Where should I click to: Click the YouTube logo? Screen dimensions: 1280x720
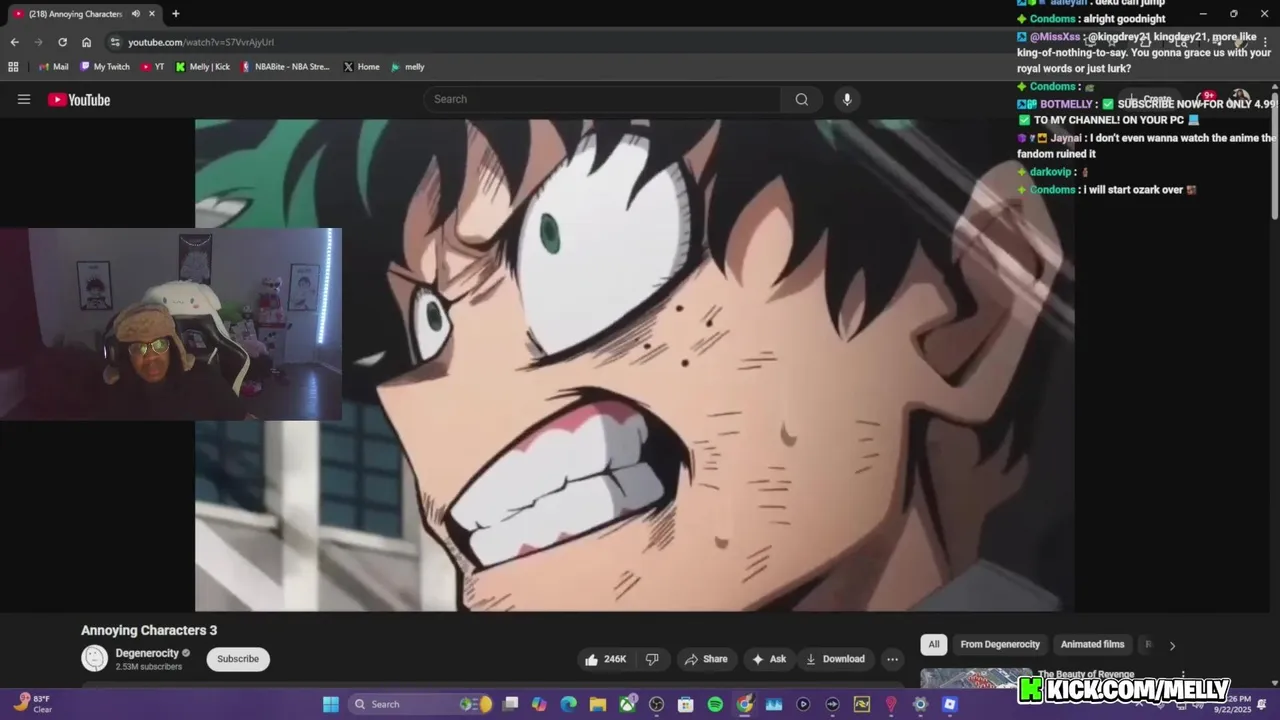click(x=79, y=99)
